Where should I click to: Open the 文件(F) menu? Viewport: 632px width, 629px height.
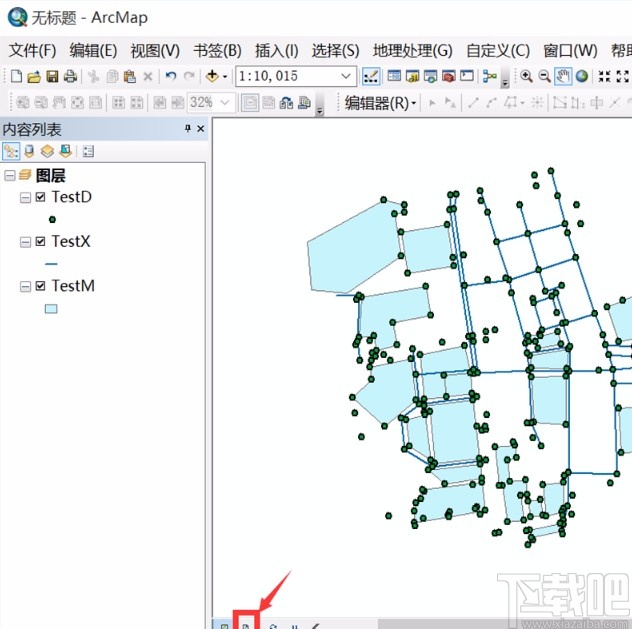(x=32, y=51)
